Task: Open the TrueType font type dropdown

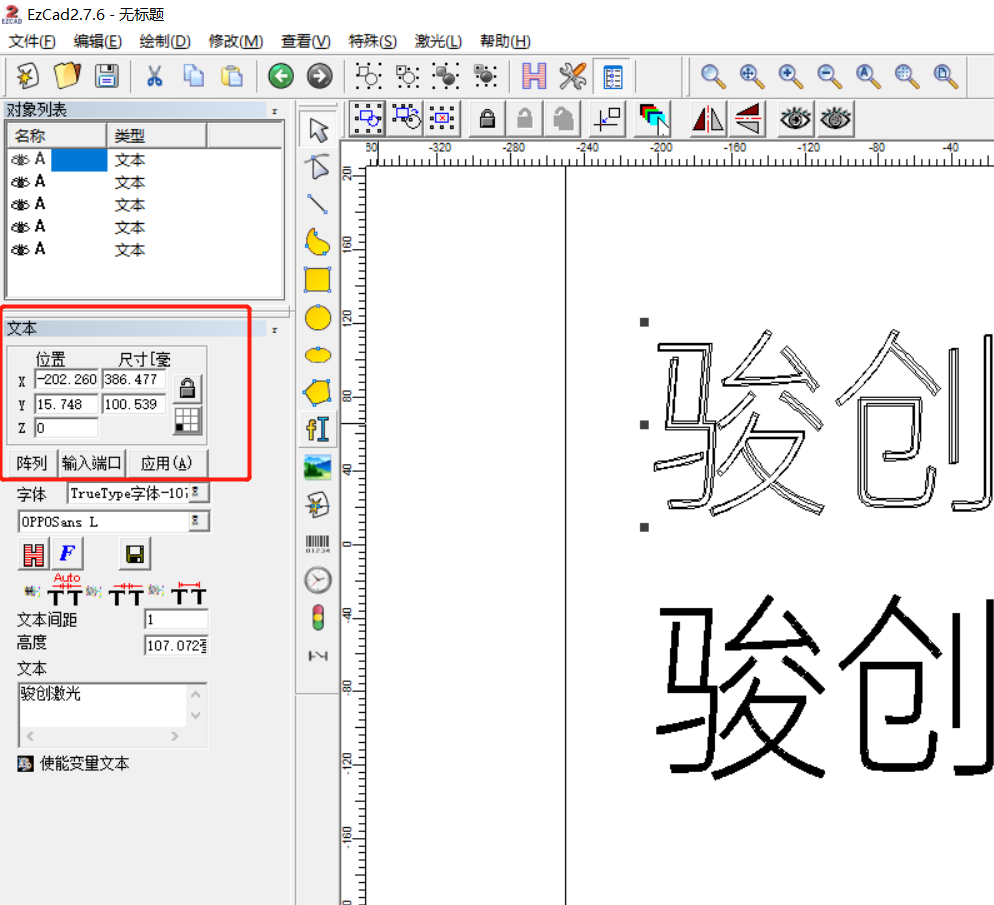Action: click(x=198, y=492)
